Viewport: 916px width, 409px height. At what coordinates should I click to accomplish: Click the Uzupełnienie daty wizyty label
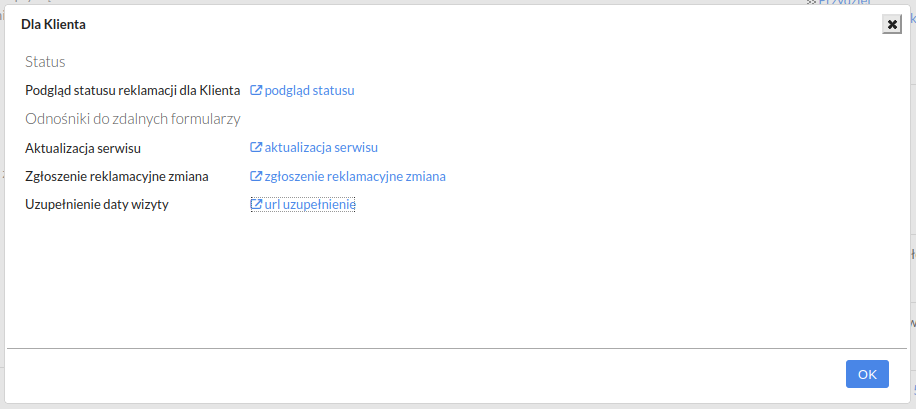97,205
